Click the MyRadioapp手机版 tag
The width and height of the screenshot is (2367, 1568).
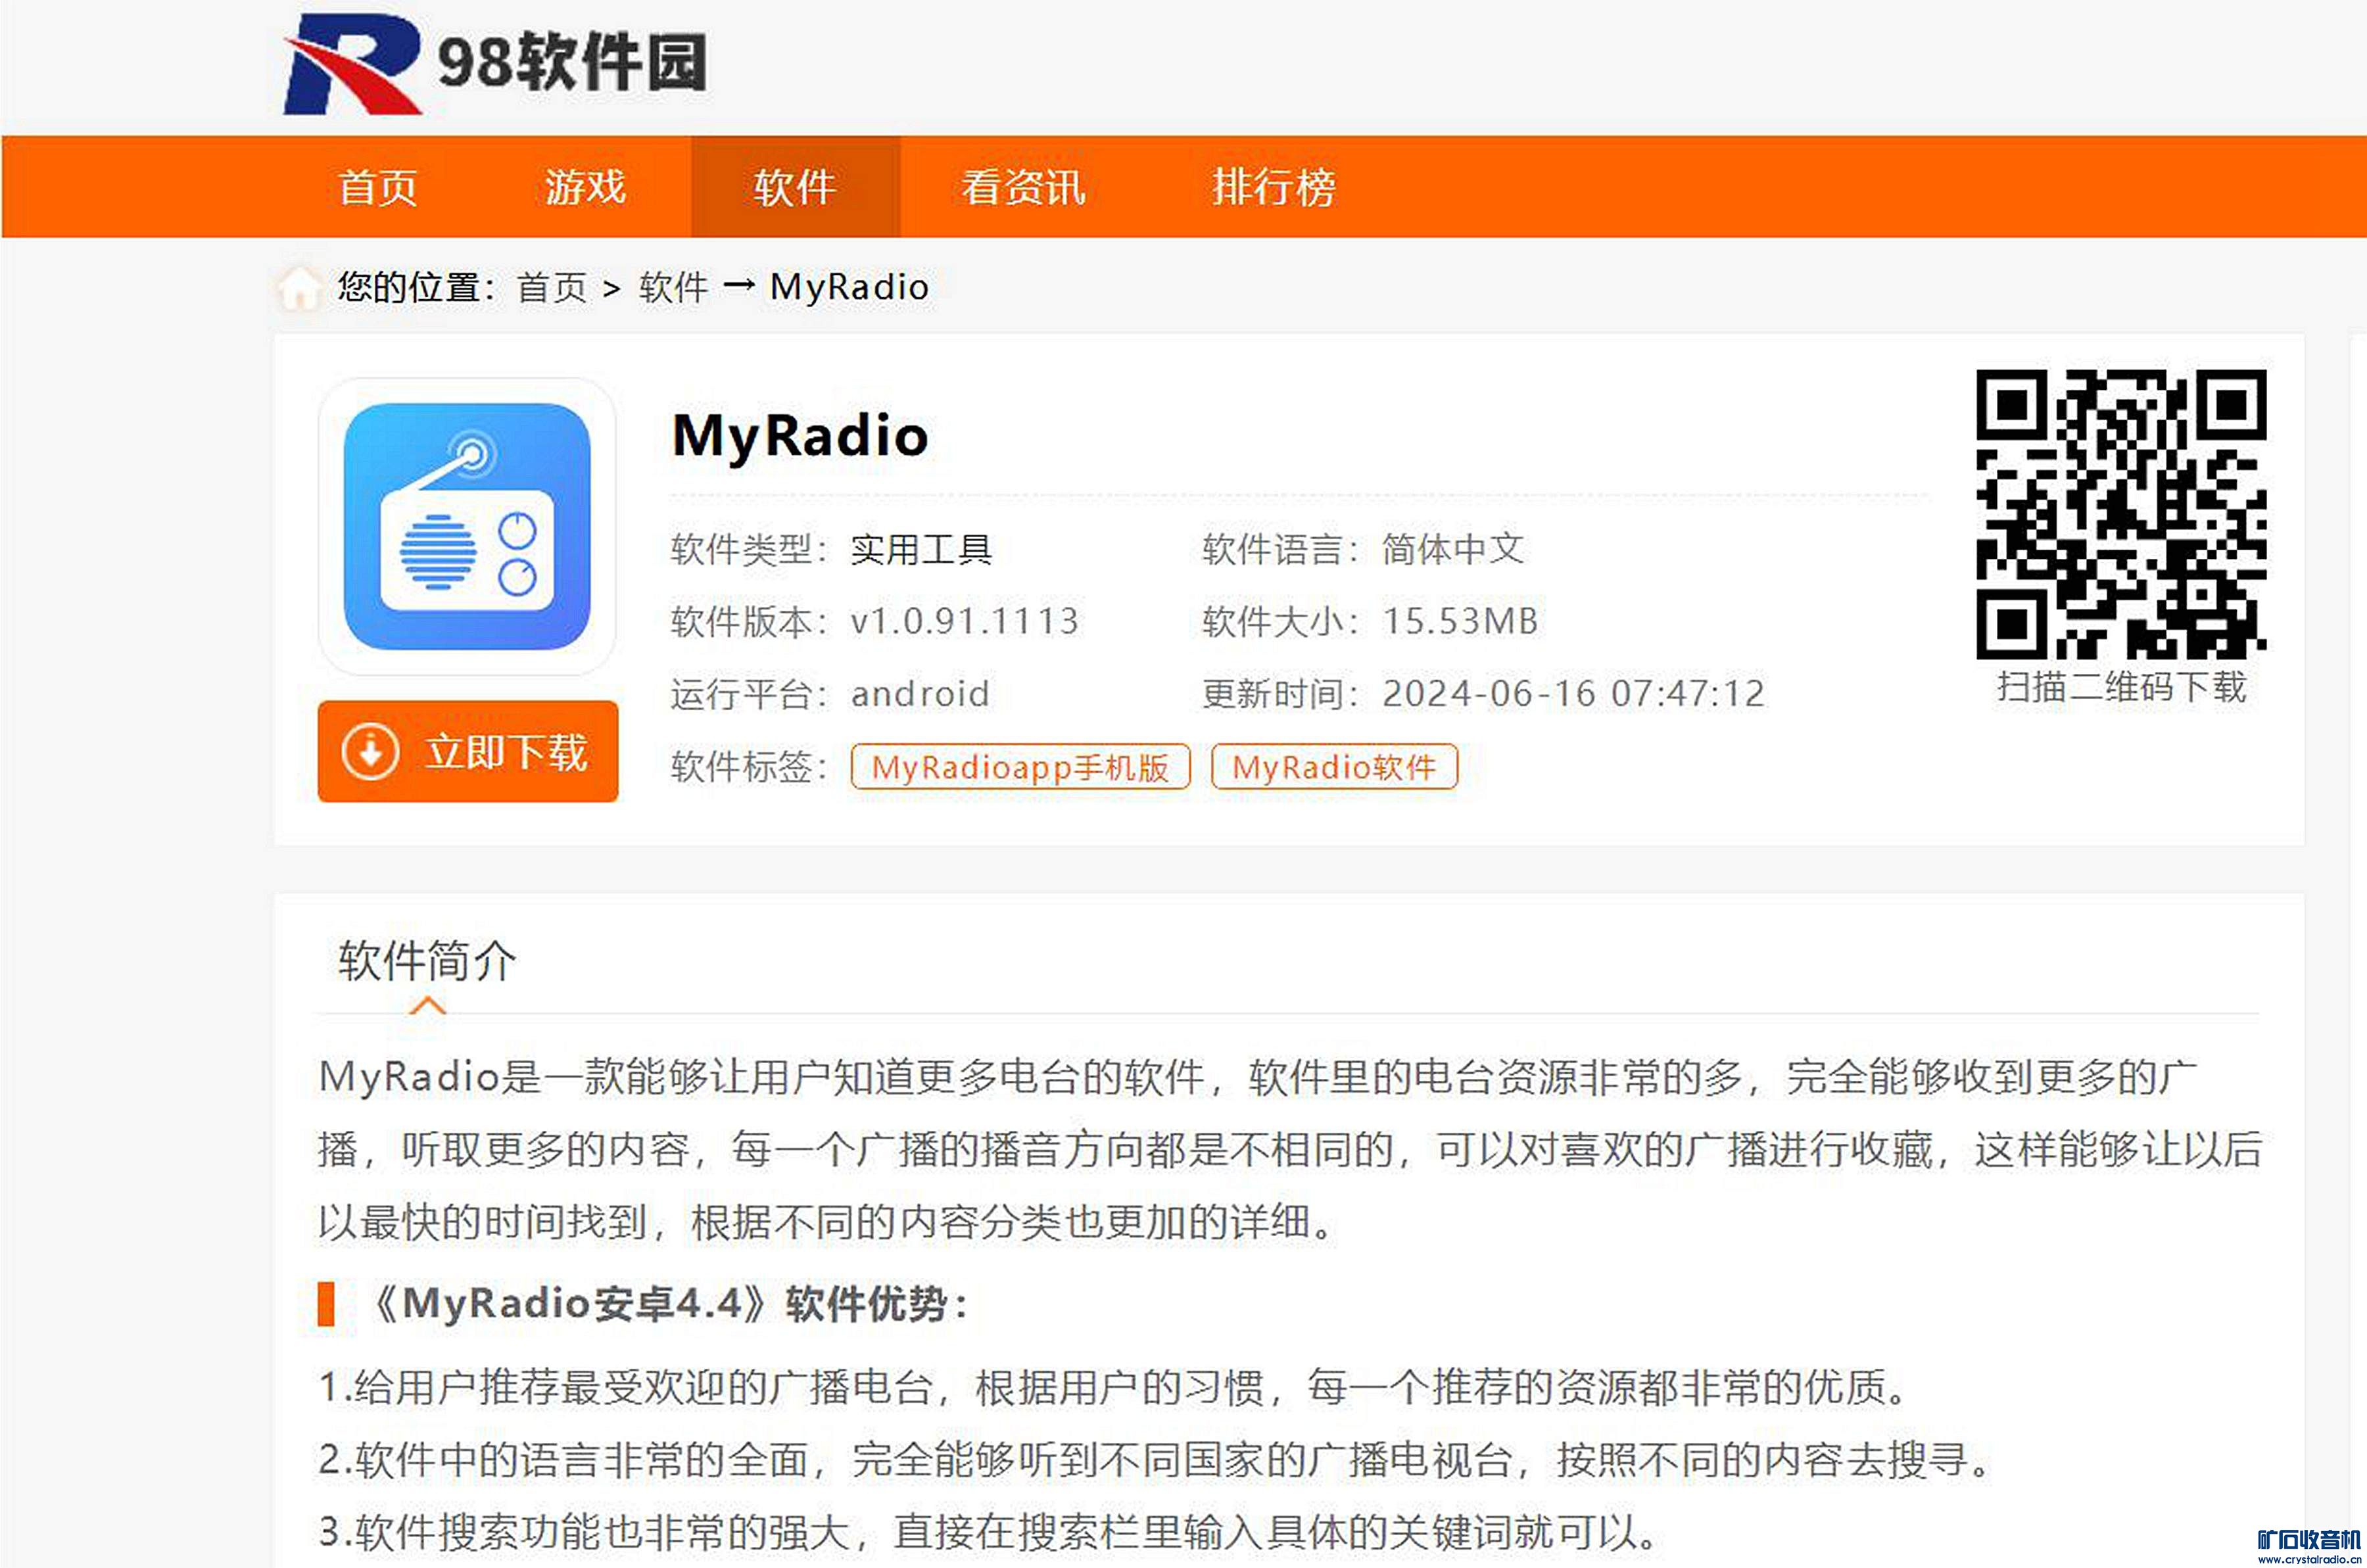[x=1020, y=767]
